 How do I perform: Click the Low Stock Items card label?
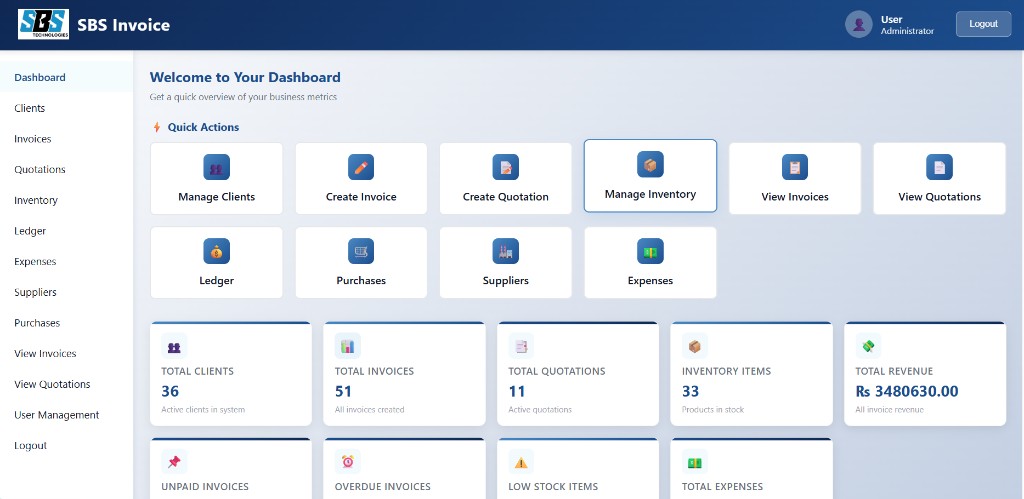pyautogui.click(x=553, y=487)
